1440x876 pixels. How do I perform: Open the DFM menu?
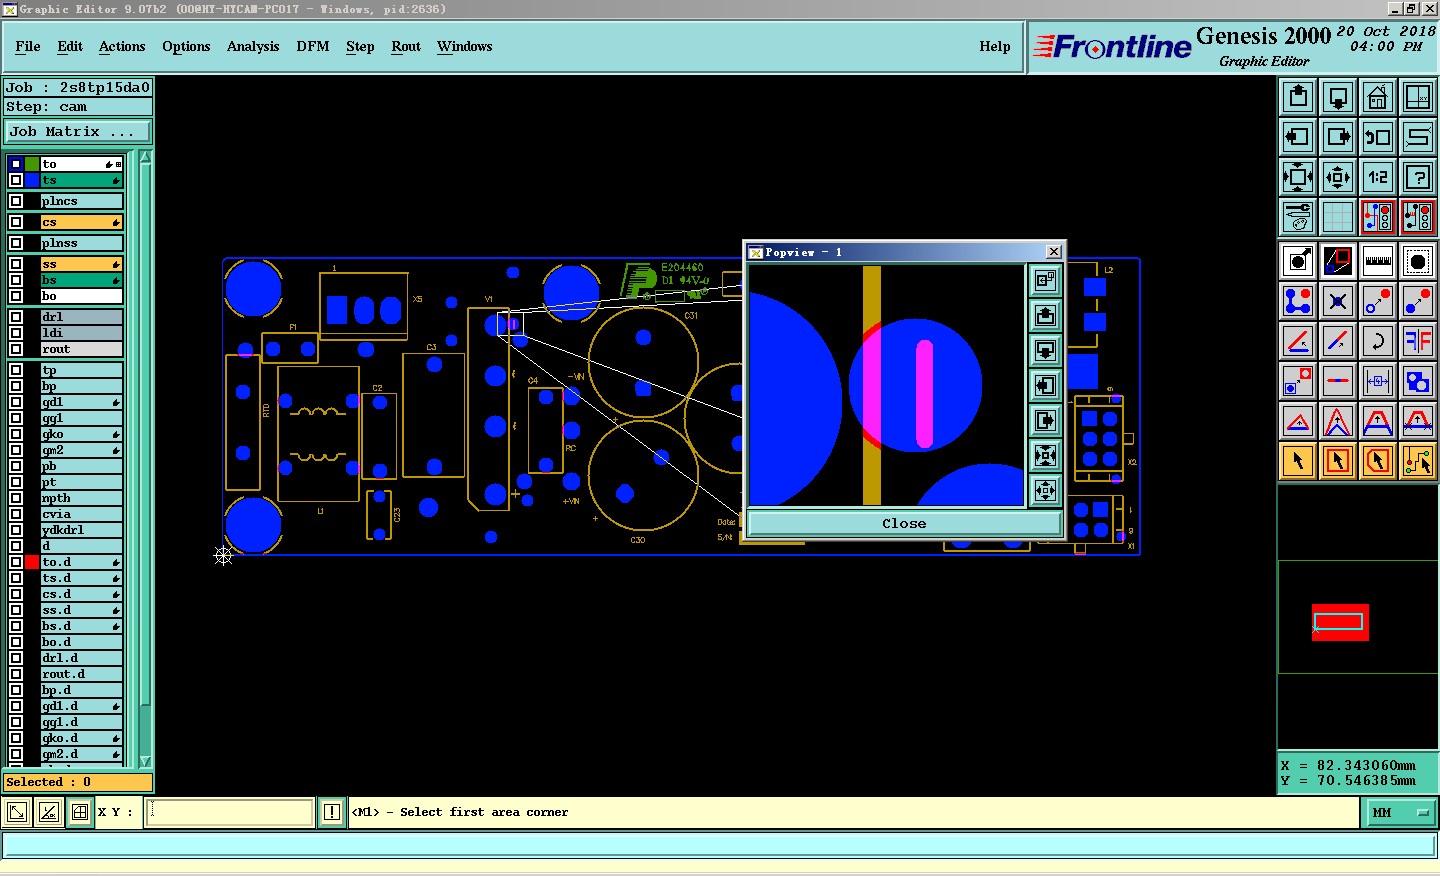(313, 46)
